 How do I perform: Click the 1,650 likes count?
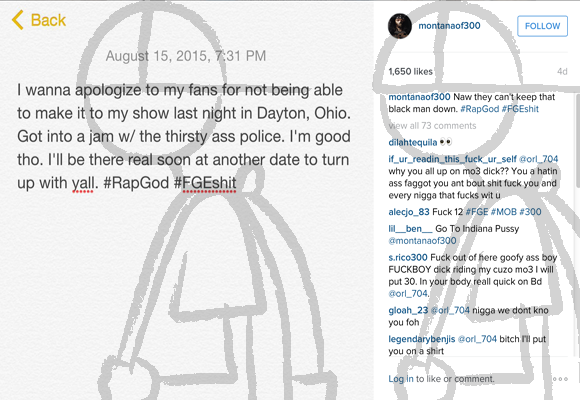tap(411, 71)
